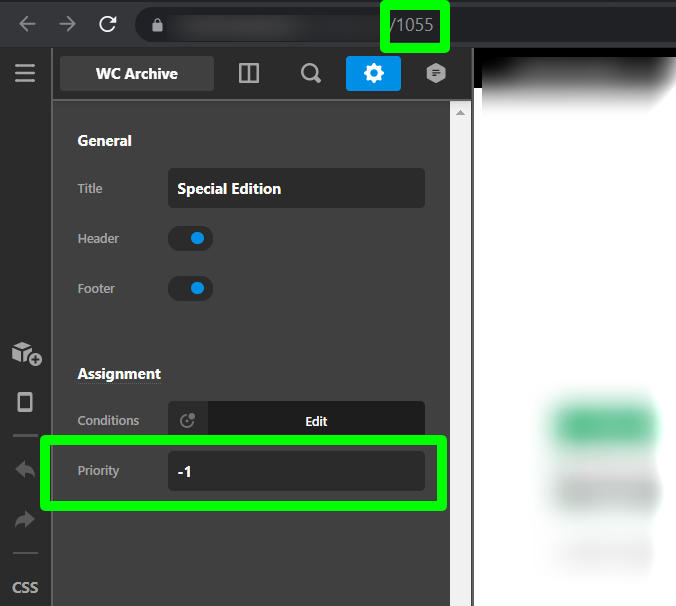Click the redo arrow in sidebar
Viewport: 676px width, 606px height.
click(25, 520)
